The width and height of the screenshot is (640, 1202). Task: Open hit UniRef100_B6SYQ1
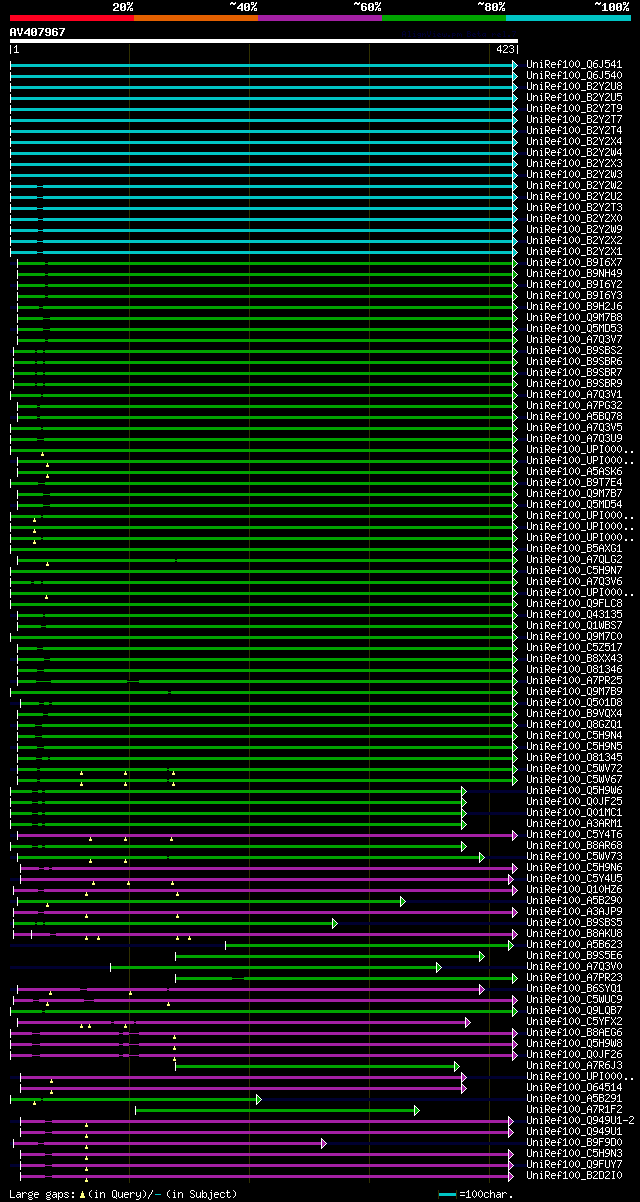tap(575, 988)
